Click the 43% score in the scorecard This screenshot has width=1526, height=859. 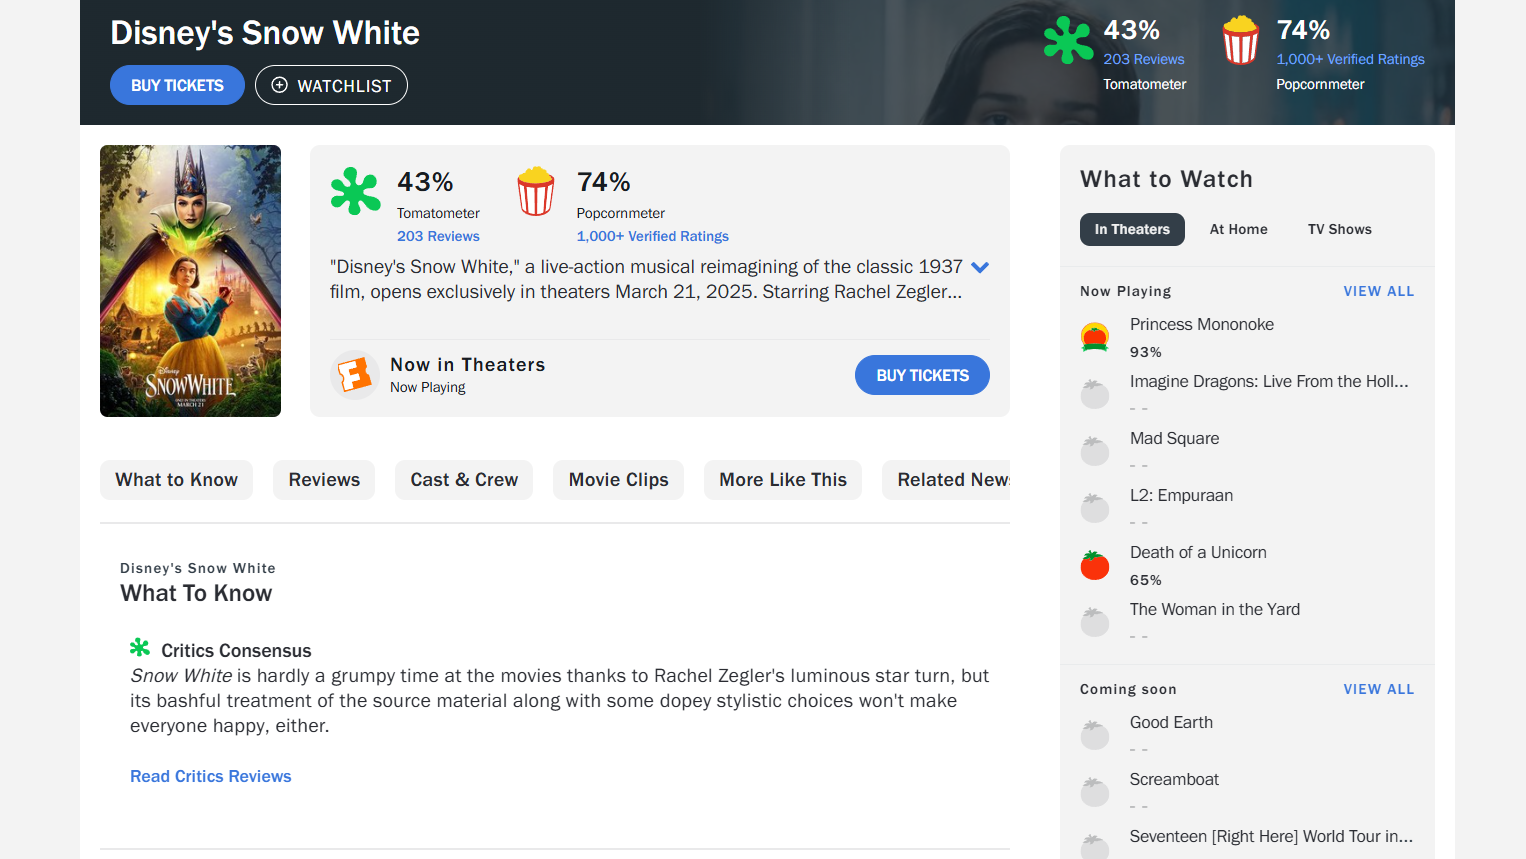coord(425,182)
